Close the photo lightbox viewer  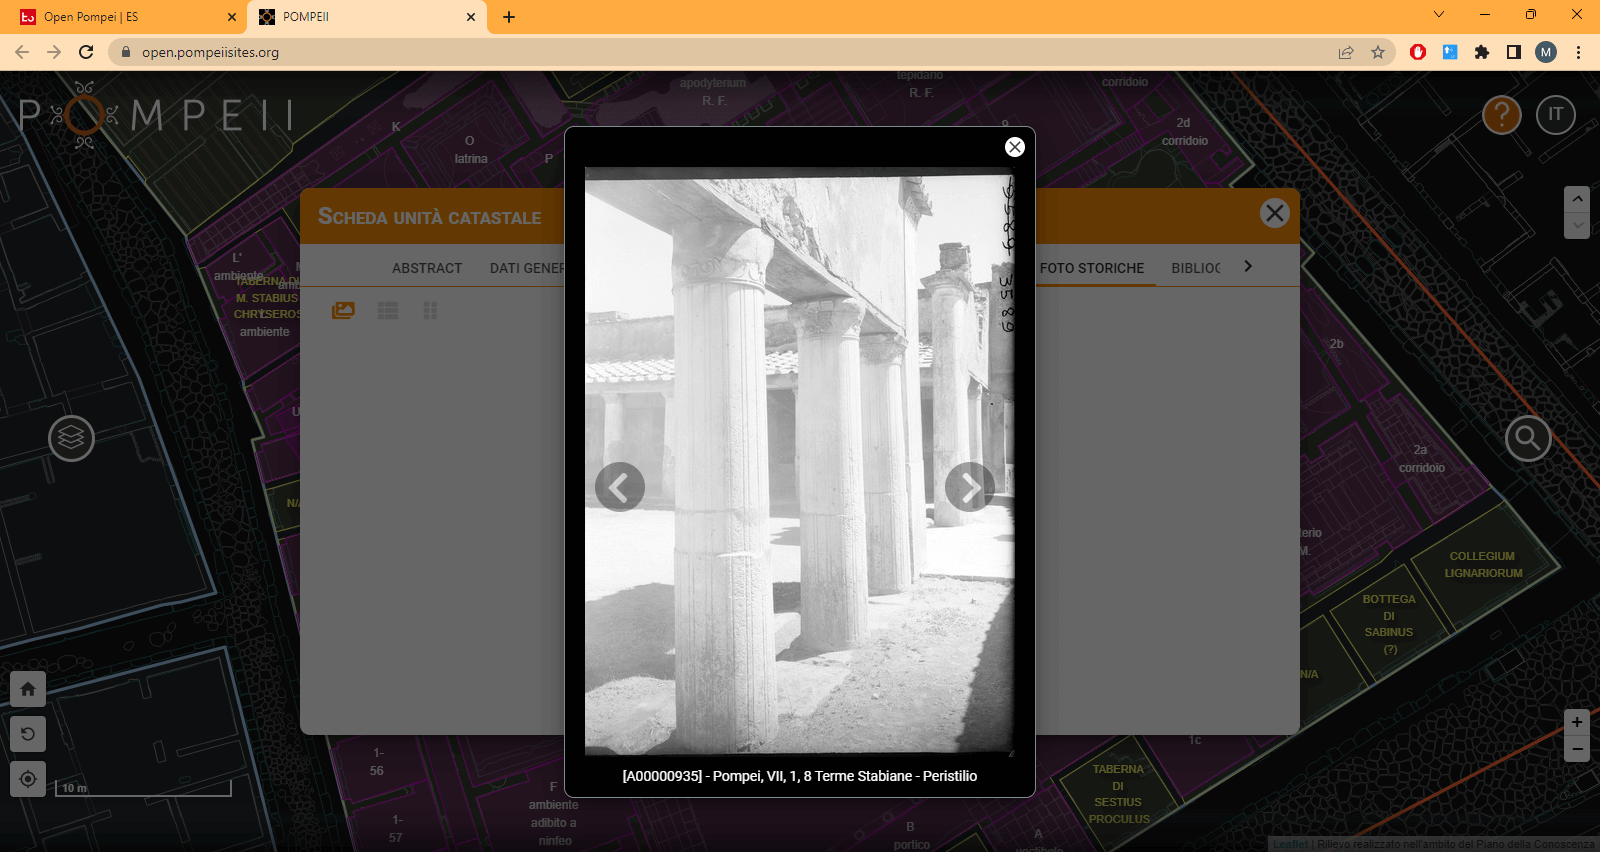pyautogui.click(x=1014, y=147)
